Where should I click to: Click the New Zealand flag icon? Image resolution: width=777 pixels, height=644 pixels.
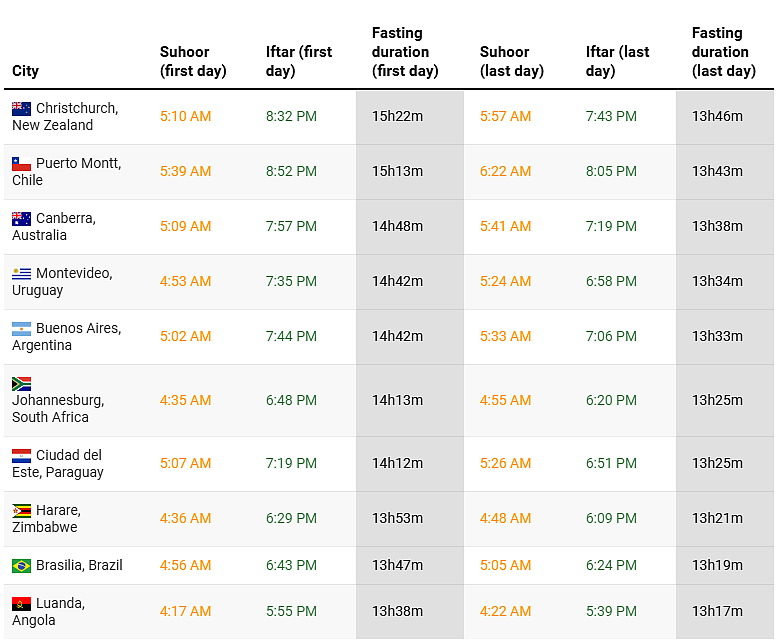tap(22, 108)
